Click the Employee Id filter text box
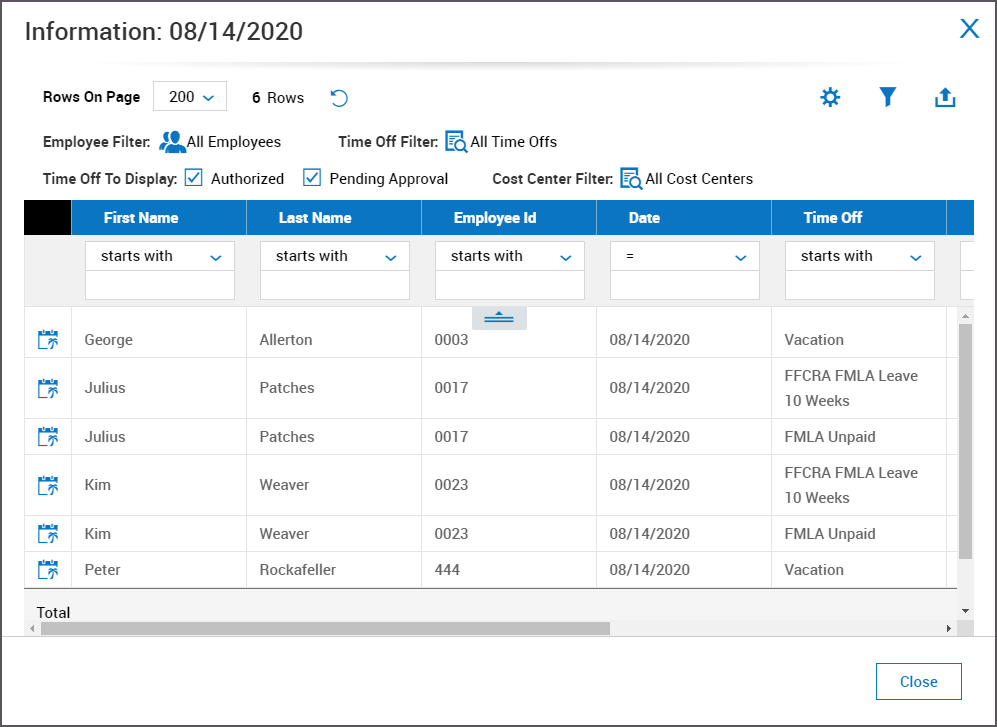 (x=509, y=286)
